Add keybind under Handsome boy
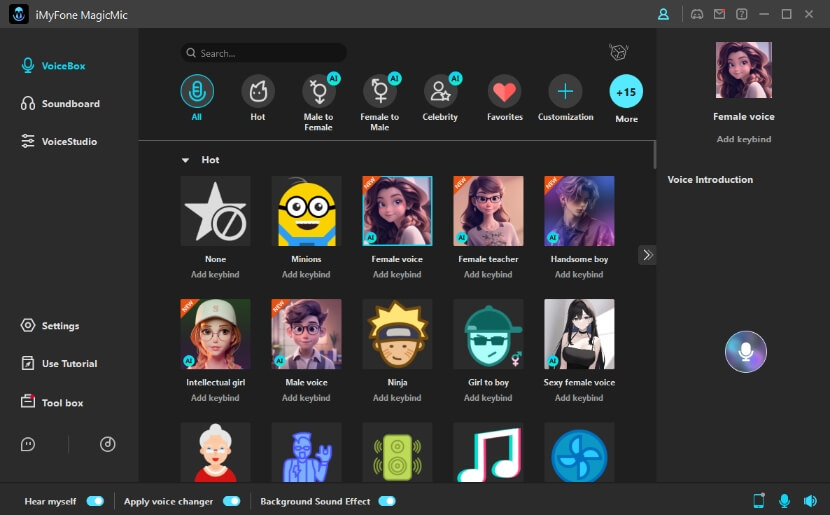The width and height of the screenshot is (830, 515). pos(580,274)
